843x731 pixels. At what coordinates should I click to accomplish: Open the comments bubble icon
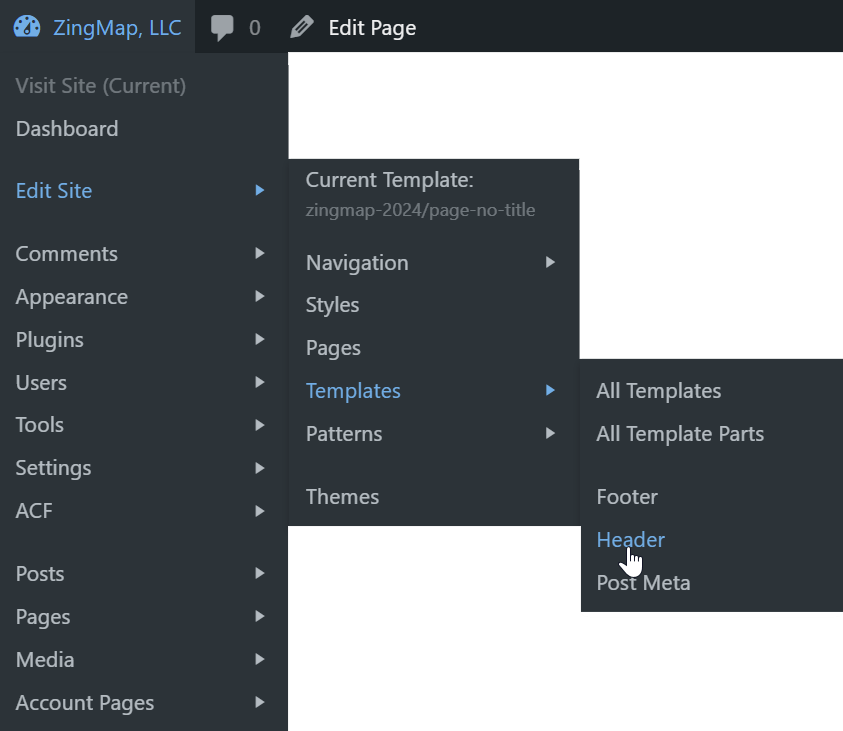(222, 28)
